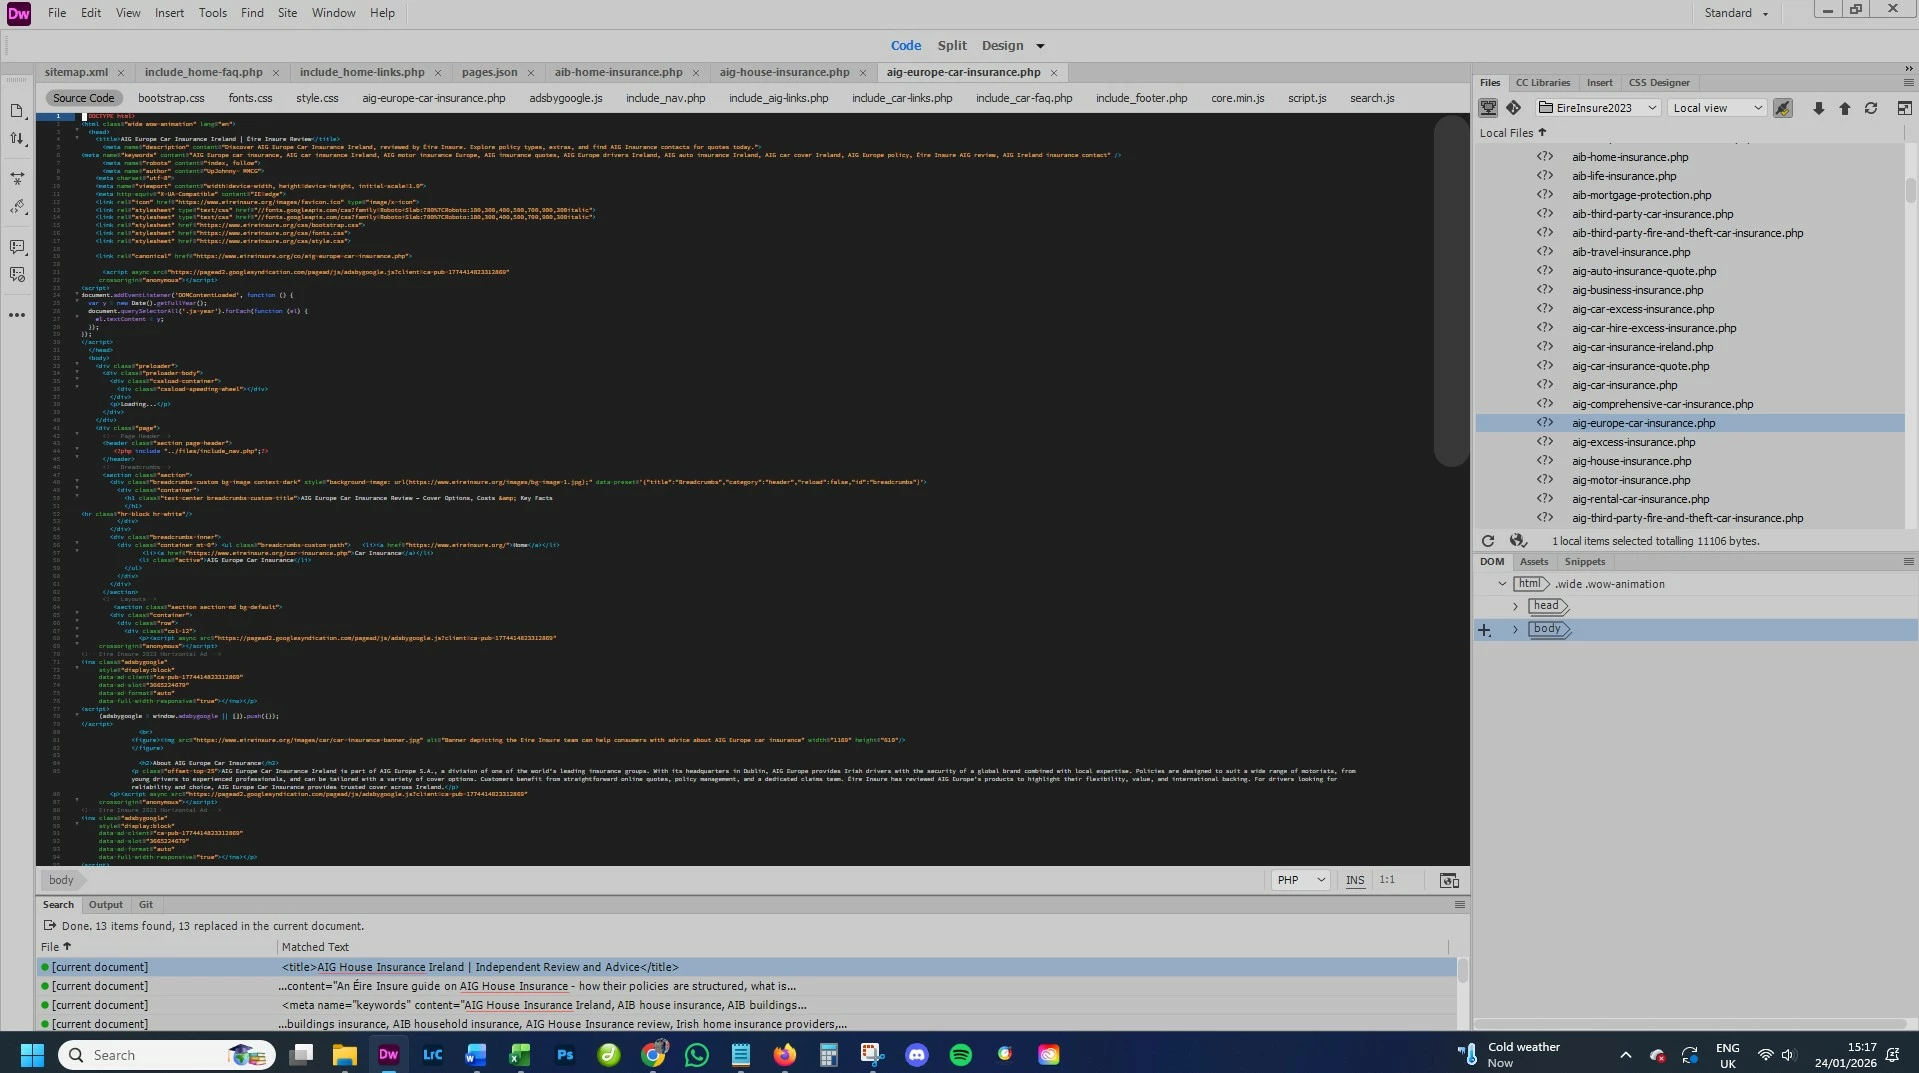Open the Open Documents tool in left toolbar

click(x=17, y=111)
